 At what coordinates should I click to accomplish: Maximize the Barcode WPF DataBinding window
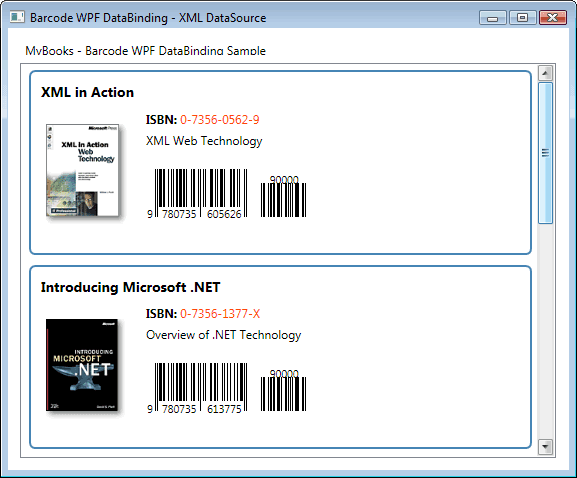522,18
